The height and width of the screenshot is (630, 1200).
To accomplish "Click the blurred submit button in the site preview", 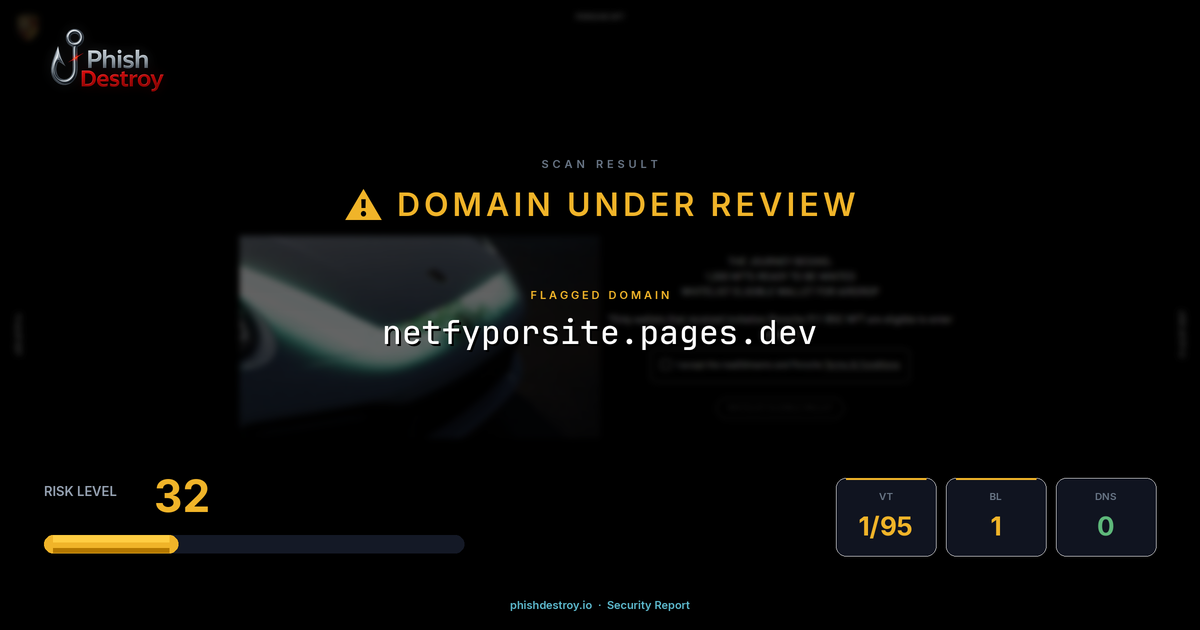I will (x=779, y=408).
